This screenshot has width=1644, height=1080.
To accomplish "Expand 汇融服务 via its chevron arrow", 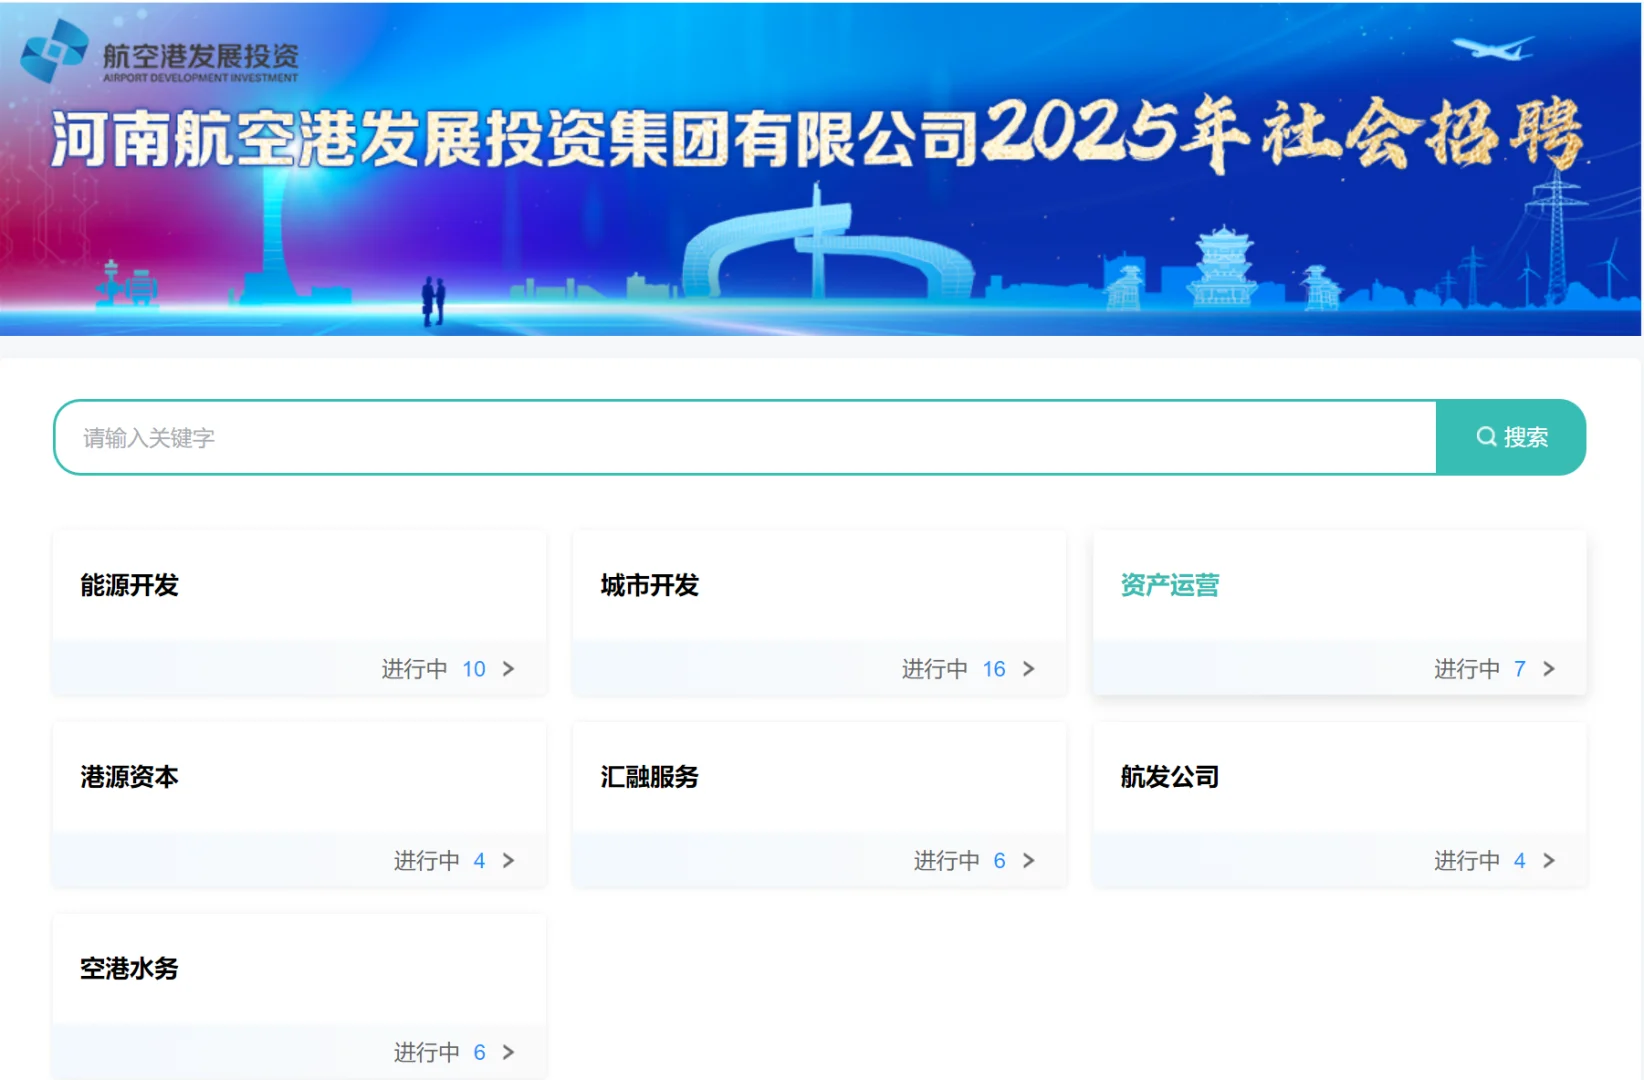I will [x=1029, y=861].
